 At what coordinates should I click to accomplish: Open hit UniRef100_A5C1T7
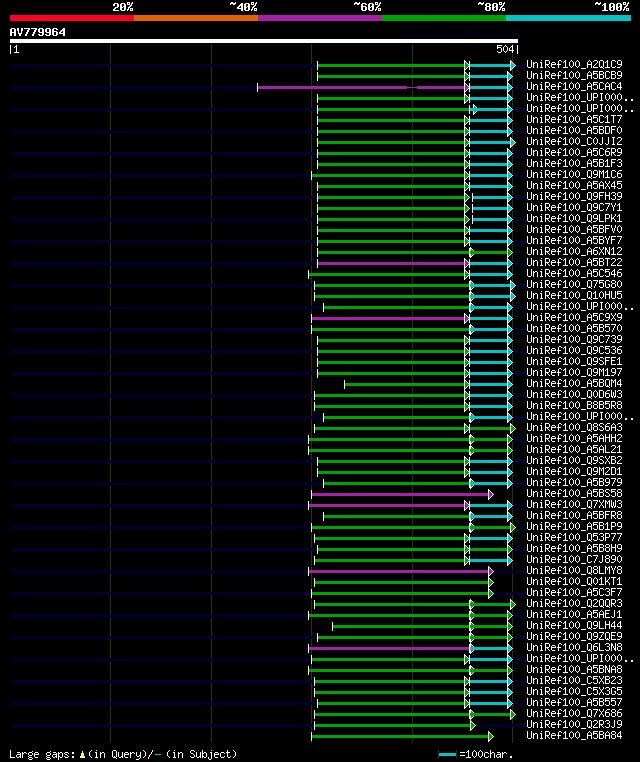point(574,119)
